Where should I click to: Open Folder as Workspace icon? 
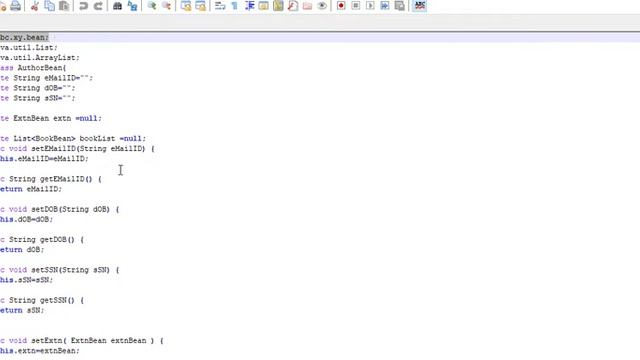(307, 6)
